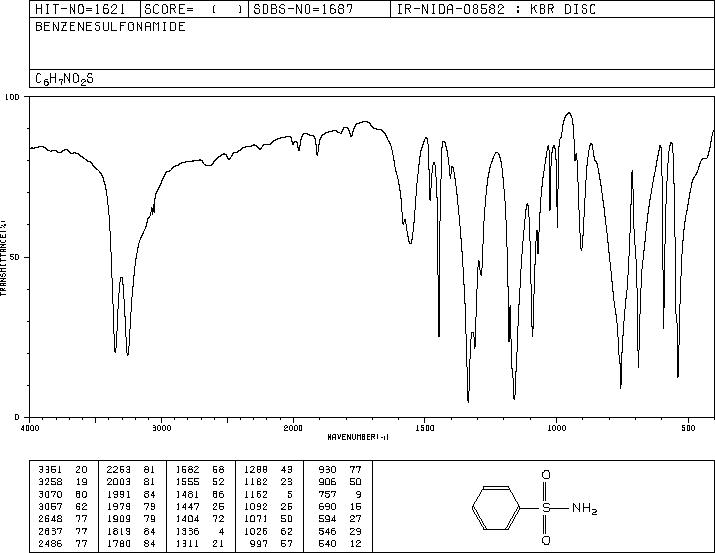Click the 2000 wavenumber axis label

pos(293,428)
